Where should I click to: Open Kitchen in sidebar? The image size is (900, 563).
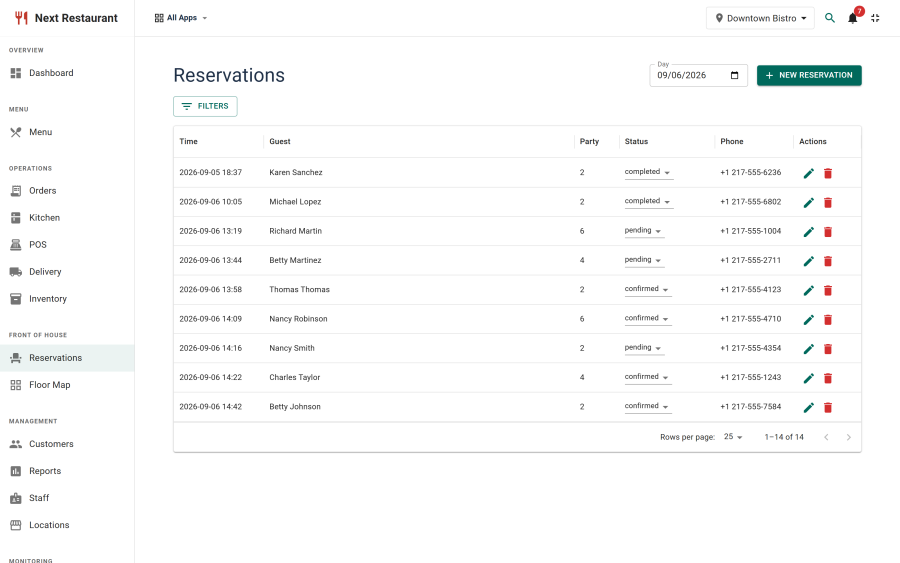[67, 218]
